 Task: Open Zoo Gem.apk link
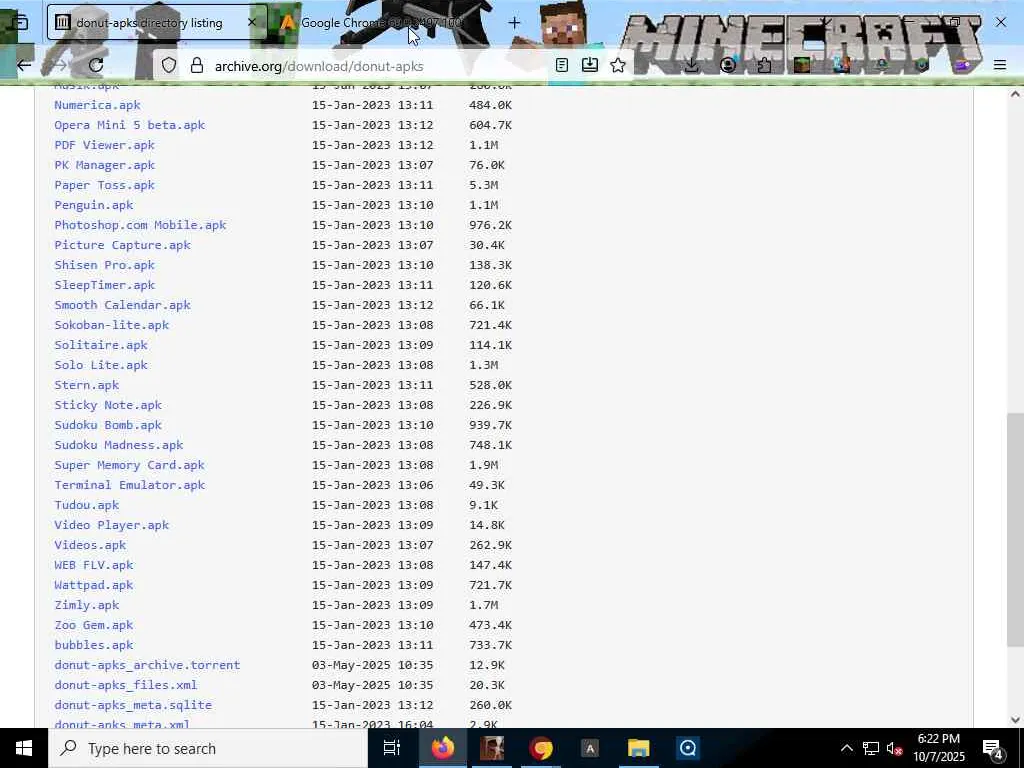[x=93, y=625]
